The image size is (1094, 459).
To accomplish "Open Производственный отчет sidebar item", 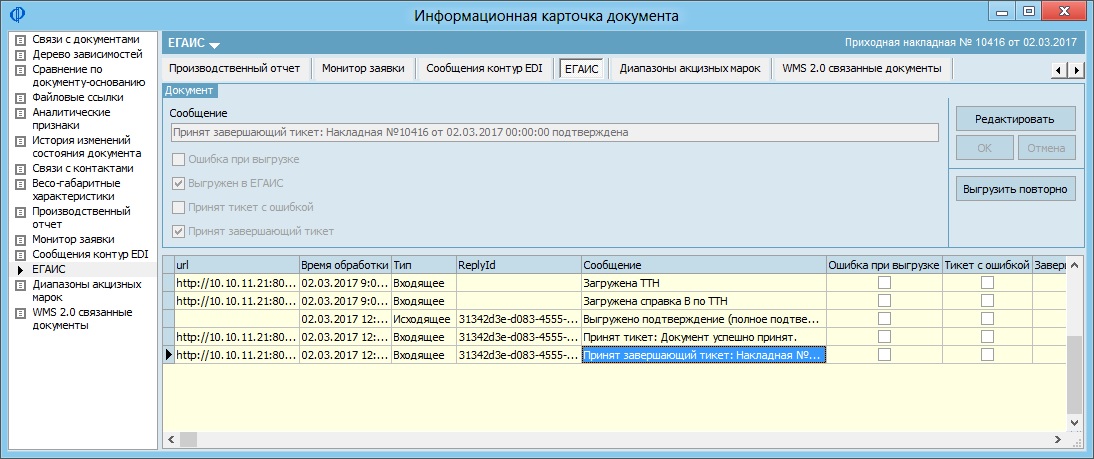I will pyautogui.click(x=82, y=218).
